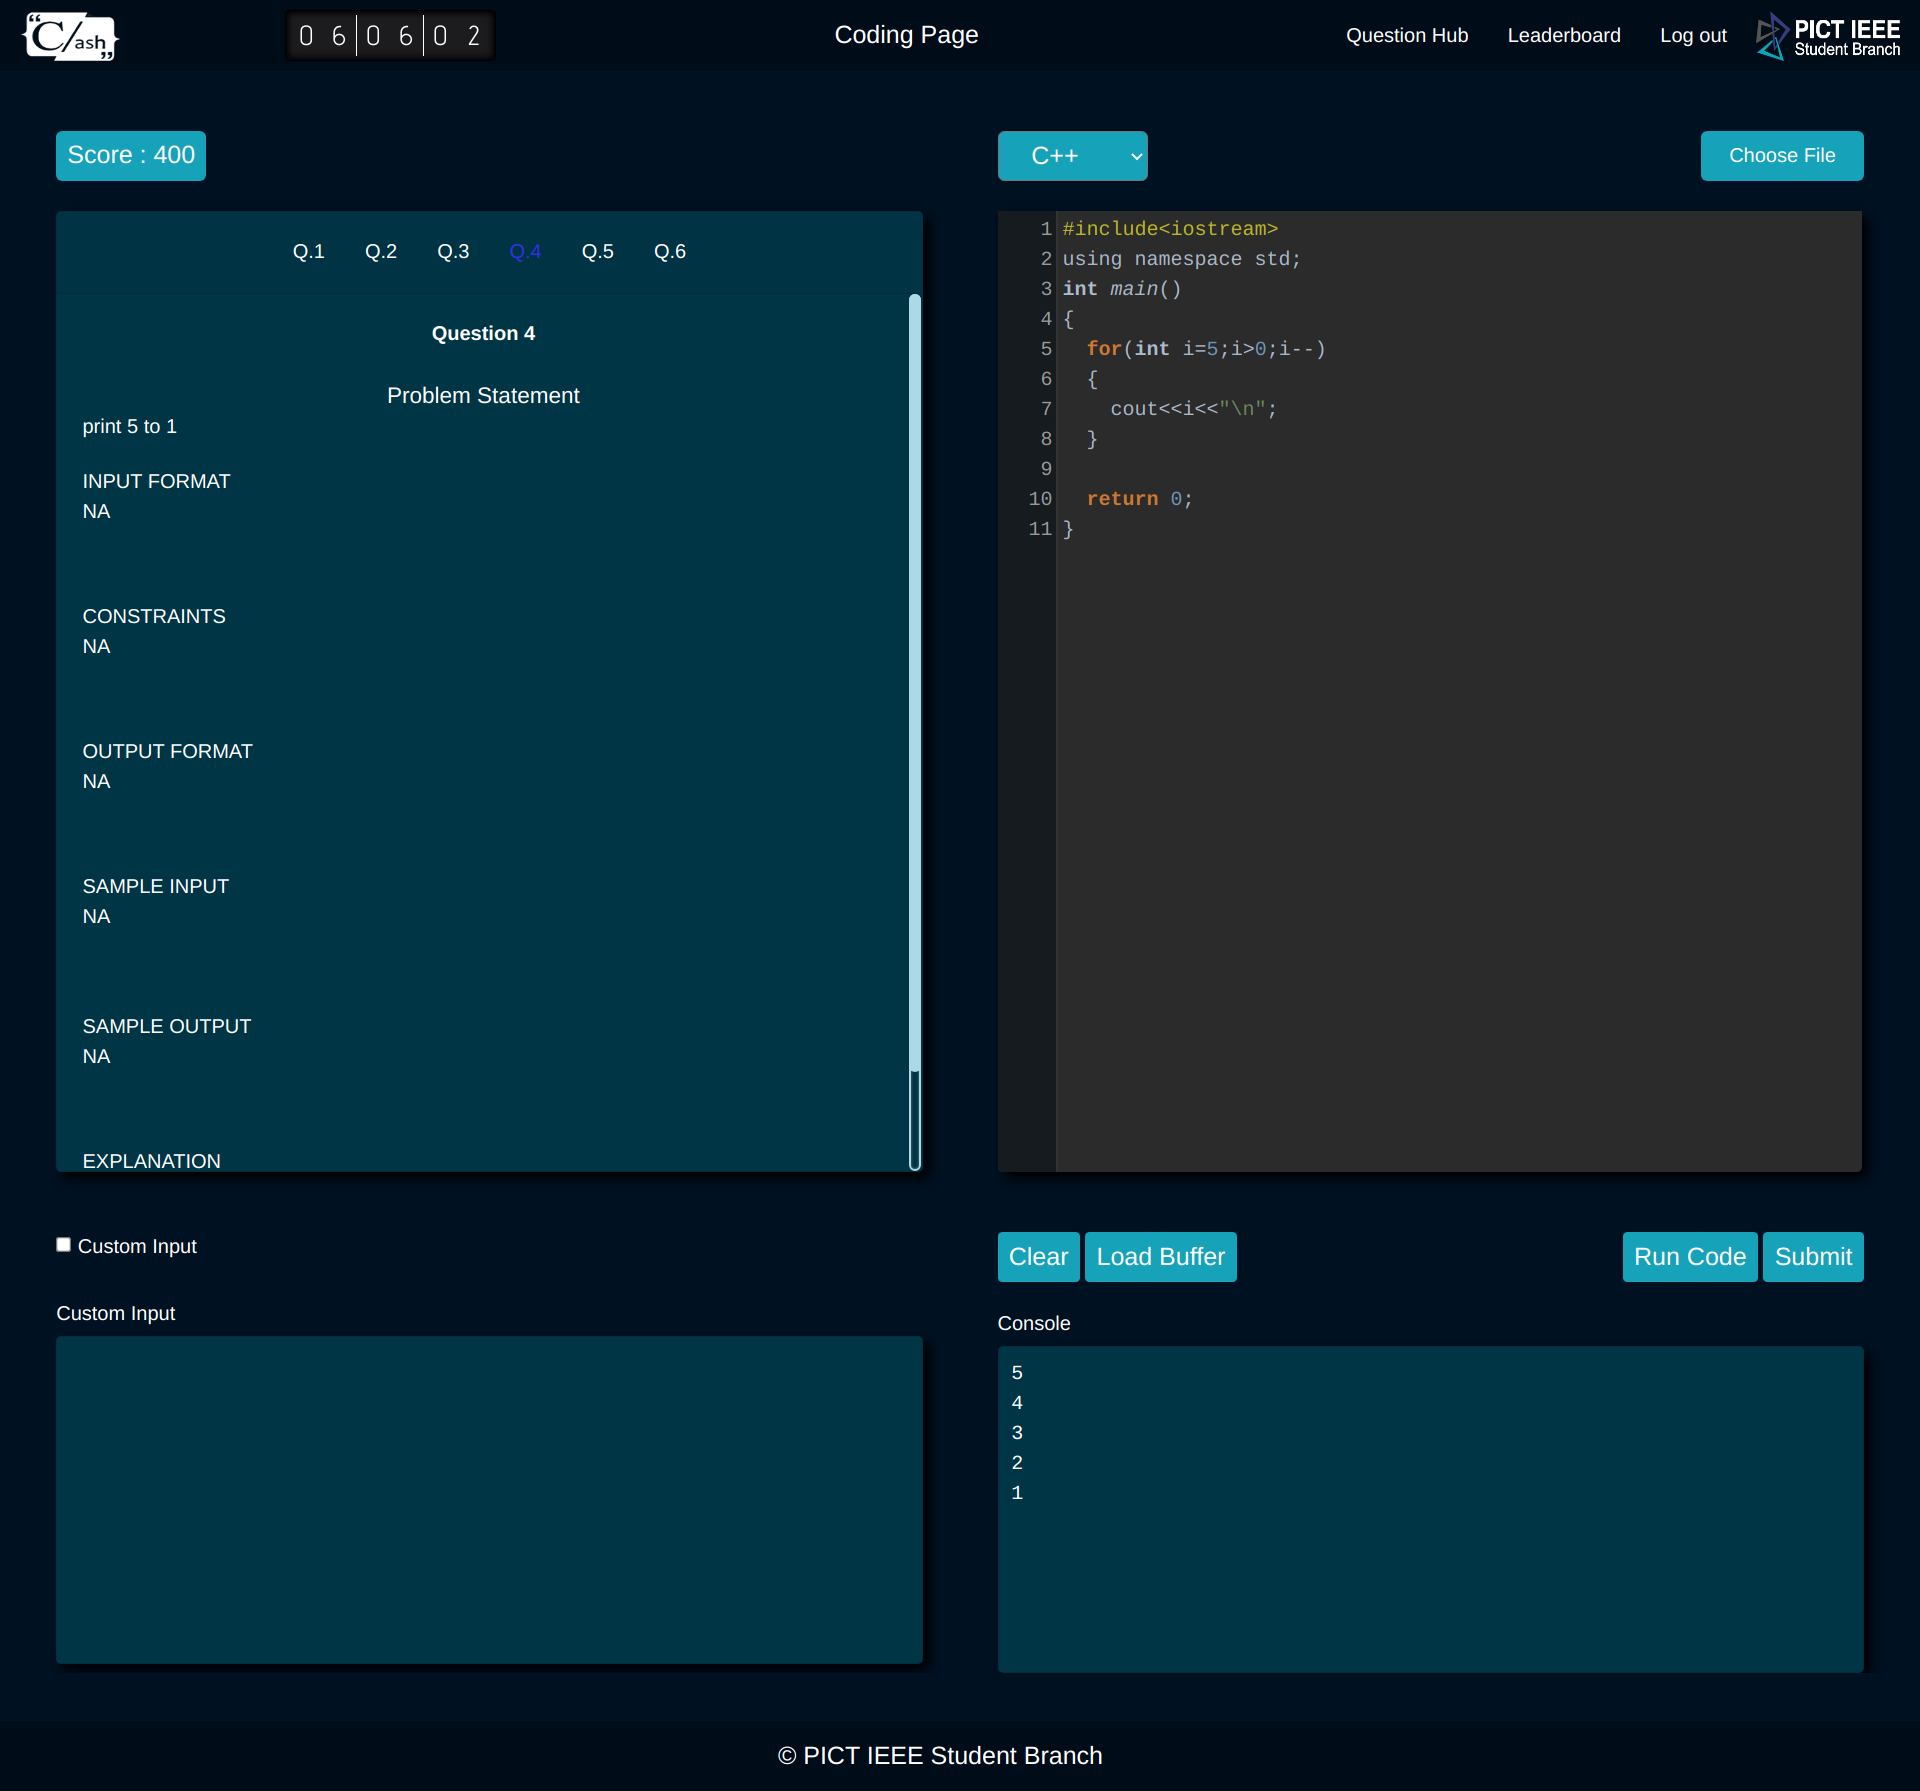Screen dimensions: 1920x1791
Task: Click the 'Problem Statement' heading
Action: coord(483,396)
